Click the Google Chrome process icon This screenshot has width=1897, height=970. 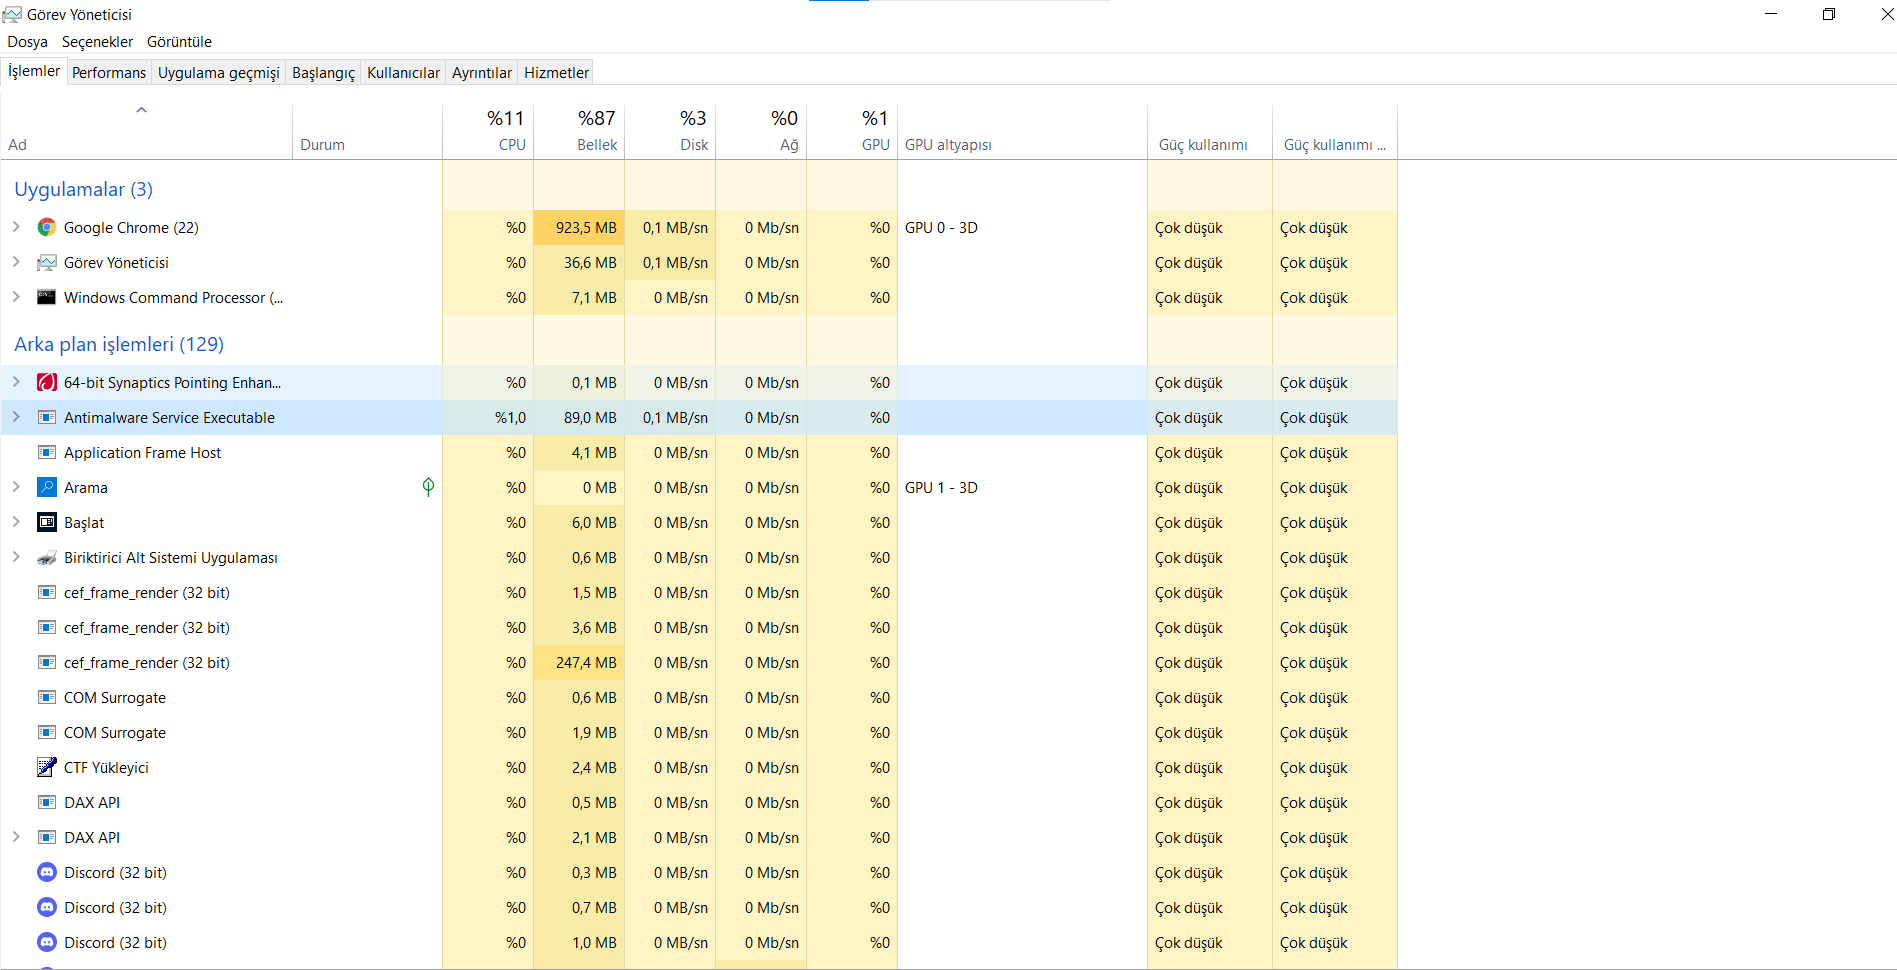coord(46,228)
